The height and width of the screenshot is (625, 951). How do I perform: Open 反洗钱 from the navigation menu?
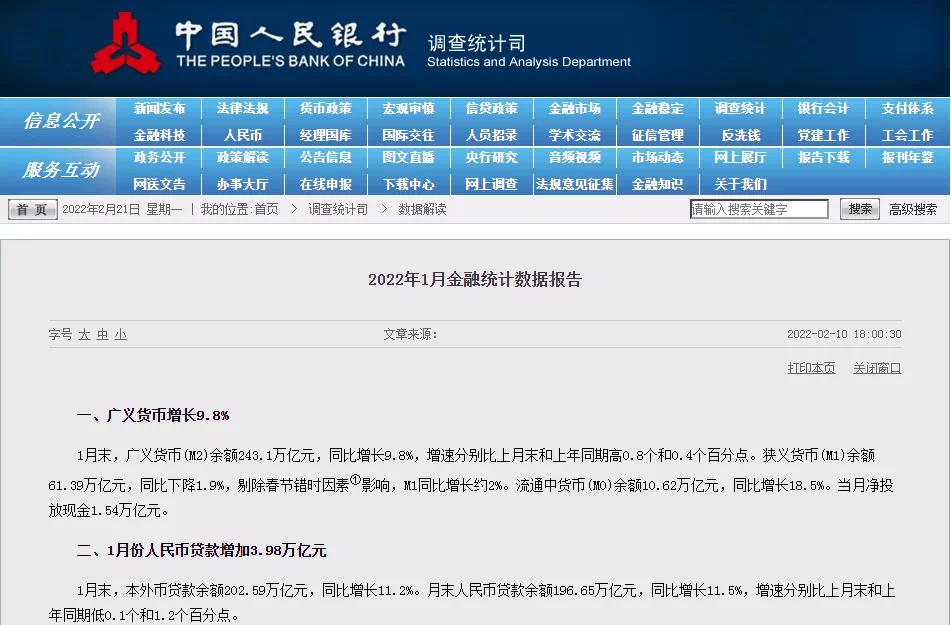pyautogui.click(x=740, y=135)
